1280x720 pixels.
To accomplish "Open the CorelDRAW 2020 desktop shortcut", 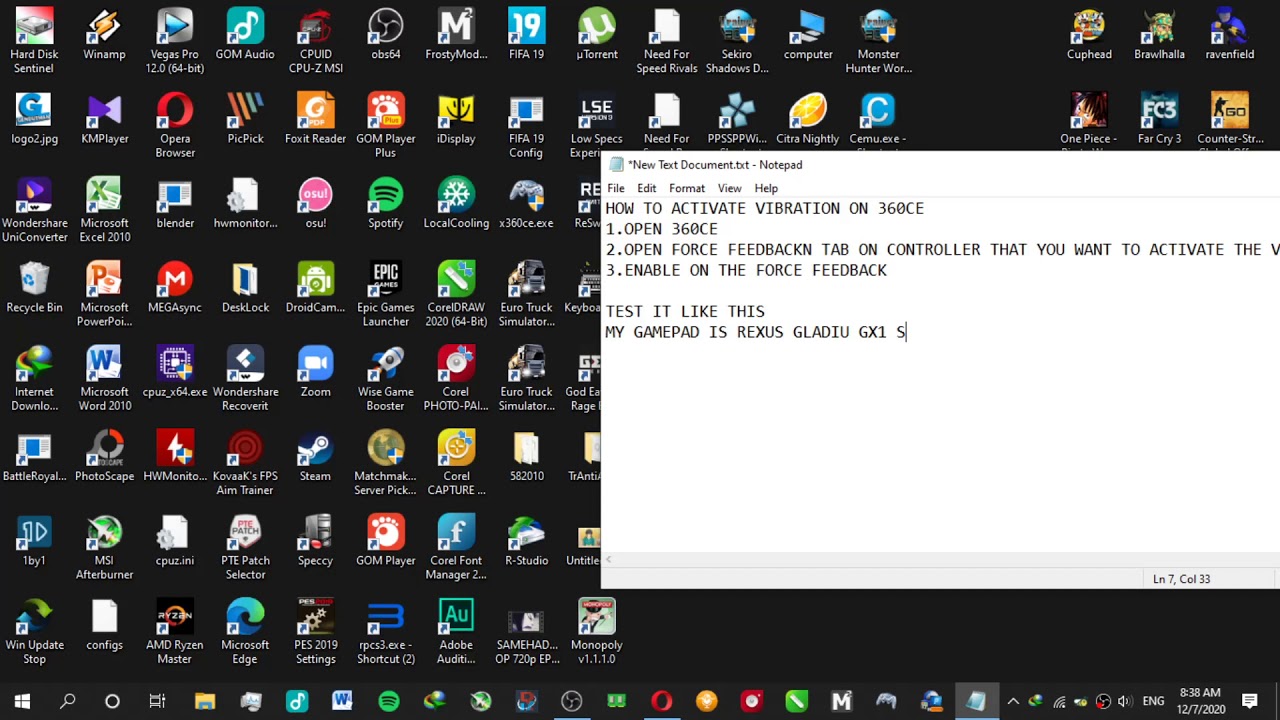I will point(456,295).
